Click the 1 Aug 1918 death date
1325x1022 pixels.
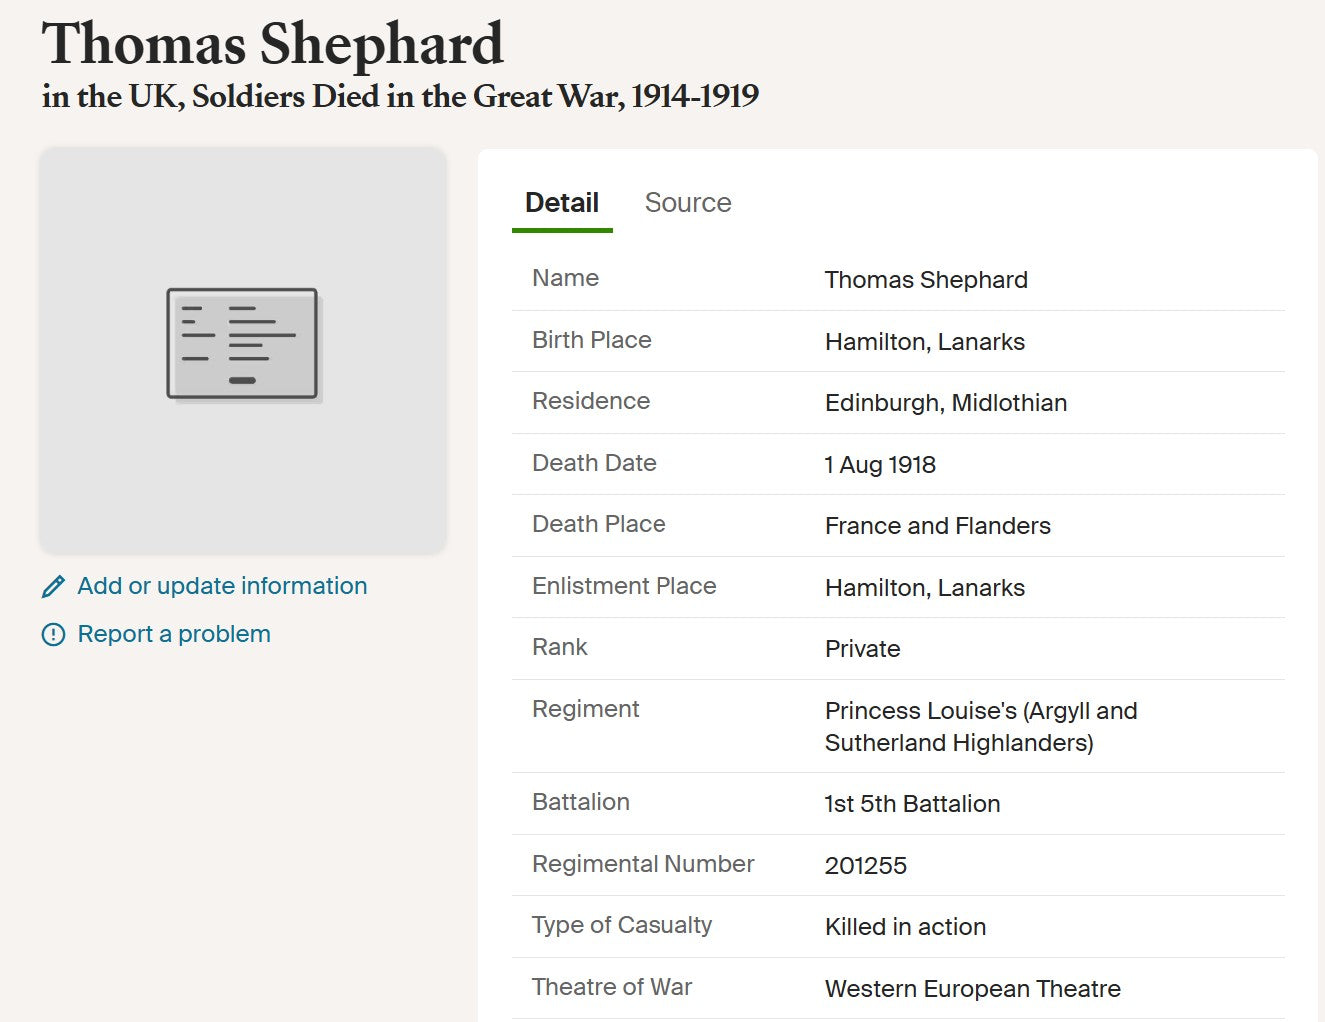880,465
